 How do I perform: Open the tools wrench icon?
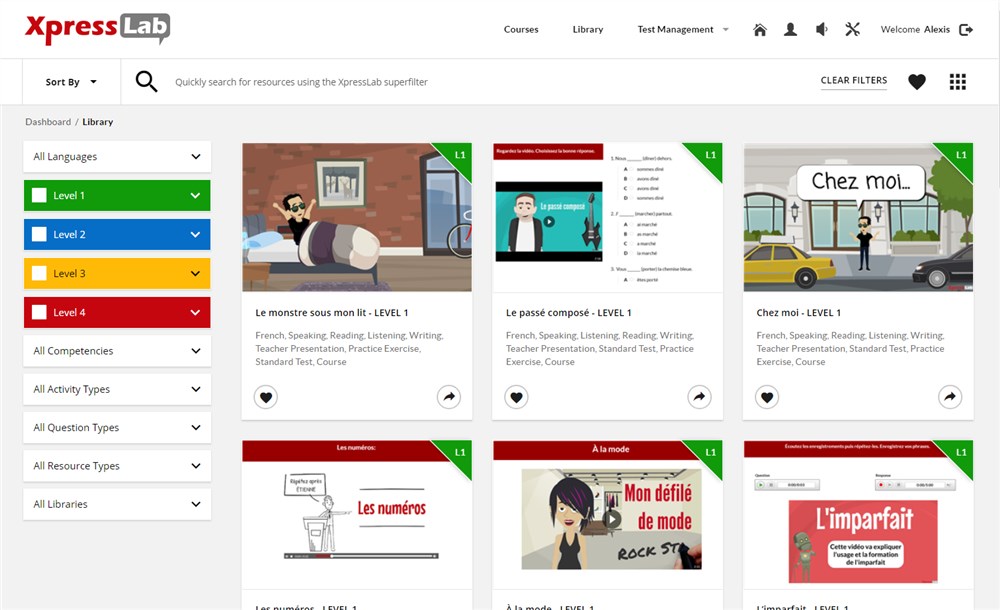click(x=853, y=29)
